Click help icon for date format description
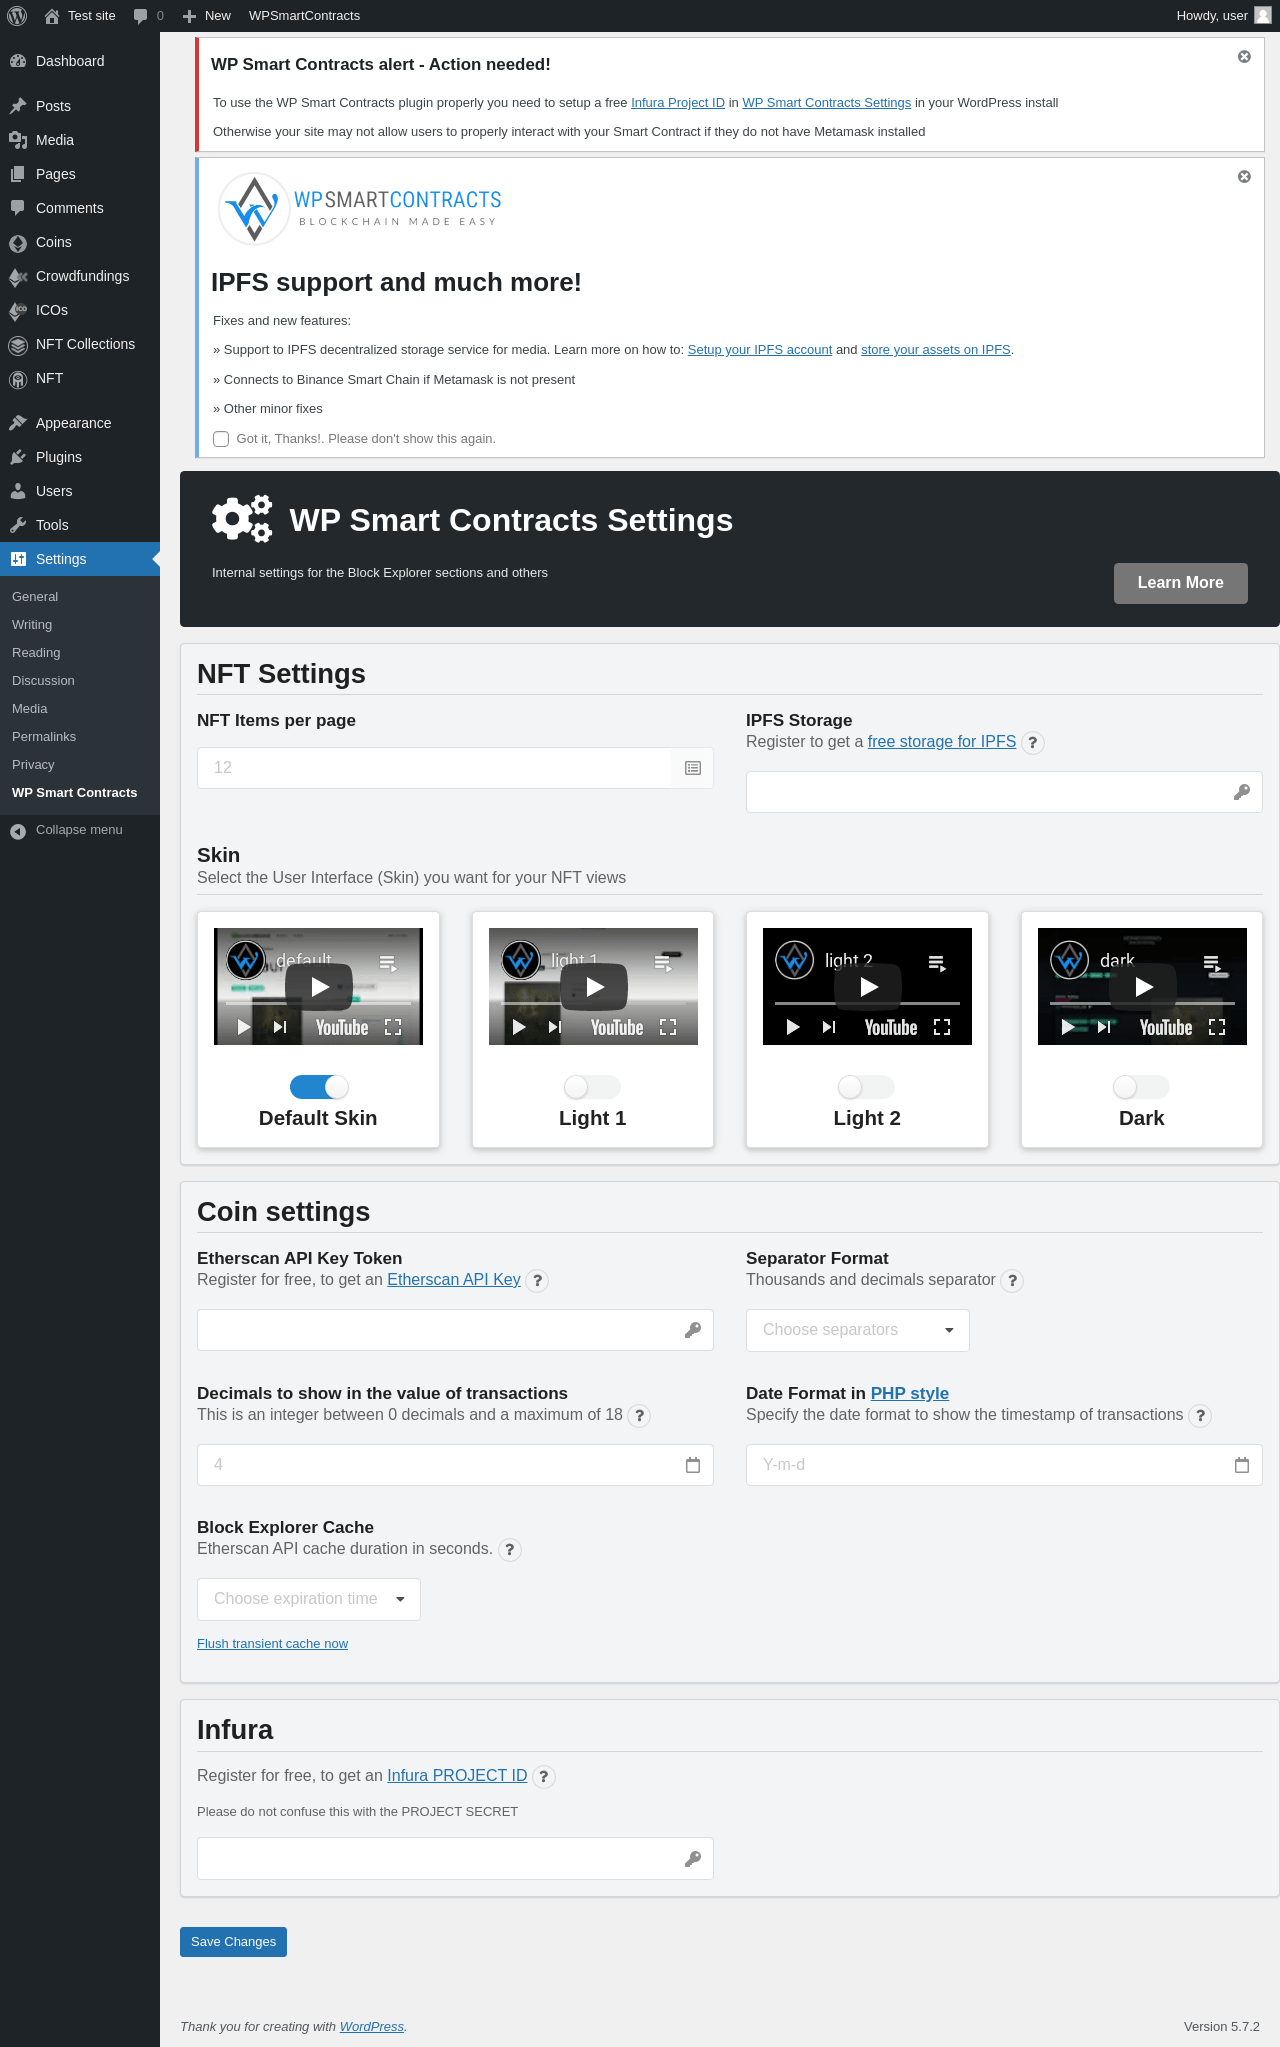Screen dimensions: 1280x2047 coord(1200,1416)
